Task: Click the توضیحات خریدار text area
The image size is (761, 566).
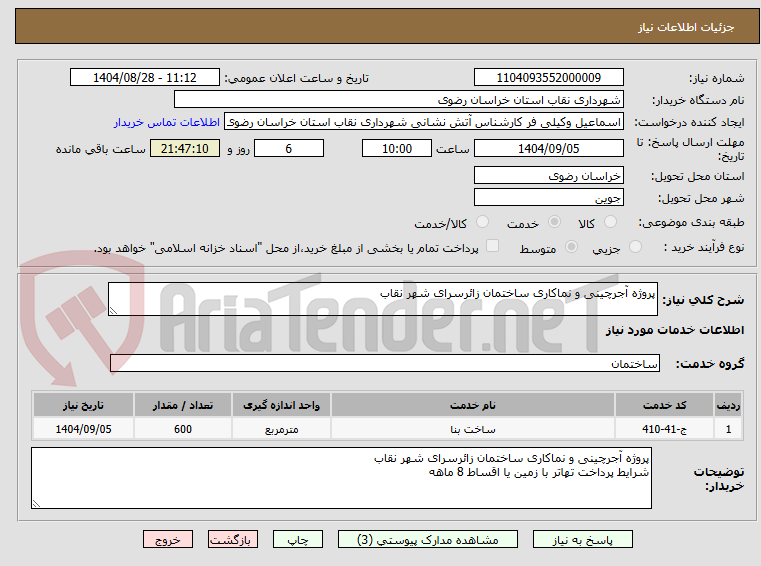Action: 341,478
